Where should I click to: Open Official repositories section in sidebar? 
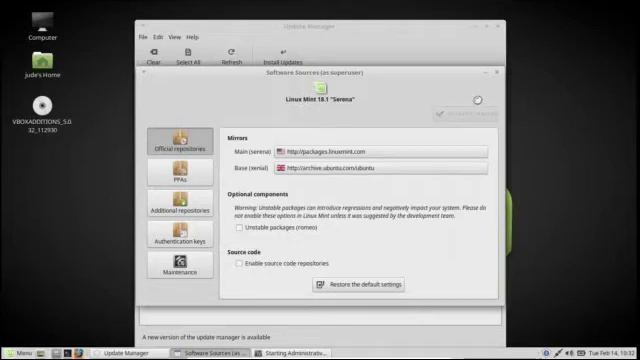tap(180, 141)
